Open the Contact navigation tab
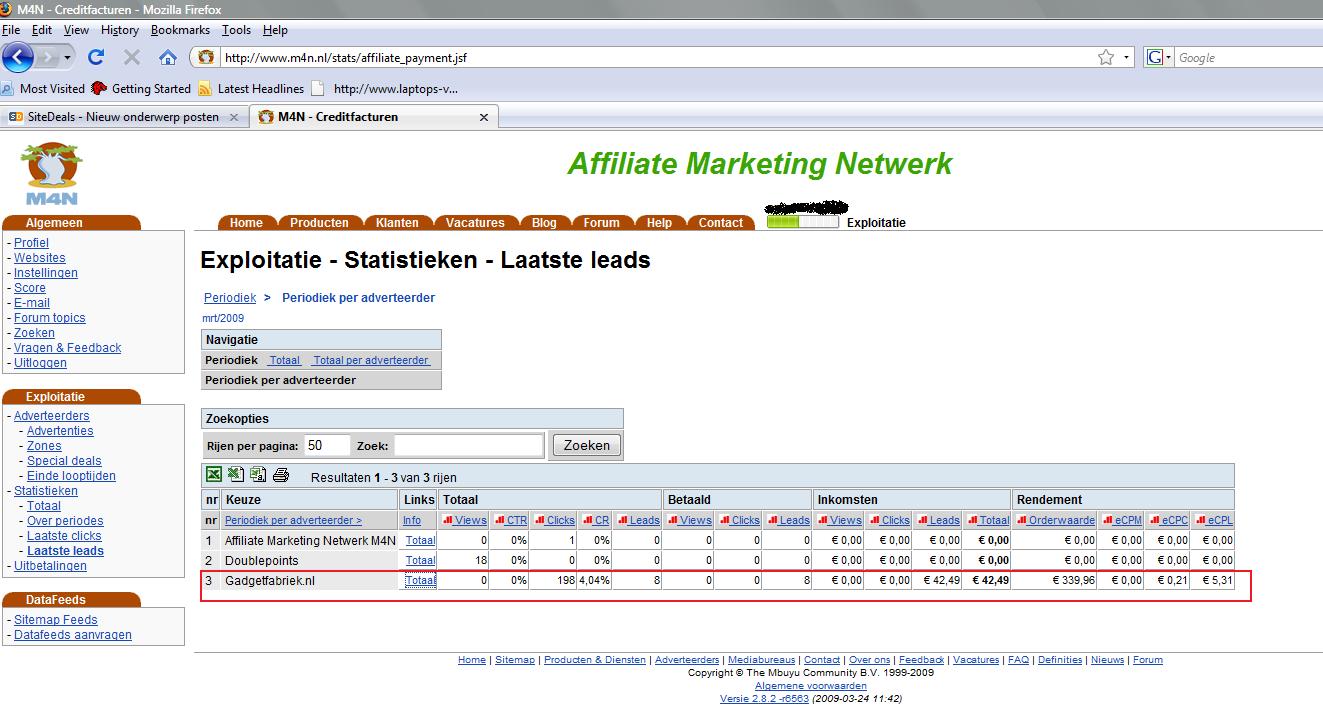 point(720,223)
